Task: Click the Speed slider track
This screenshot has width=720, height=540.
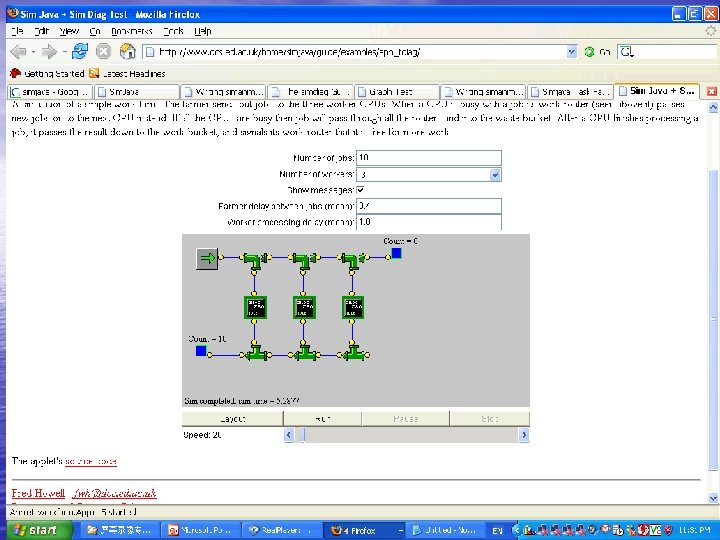Action: pyautogui.click(x=410, y=435)
